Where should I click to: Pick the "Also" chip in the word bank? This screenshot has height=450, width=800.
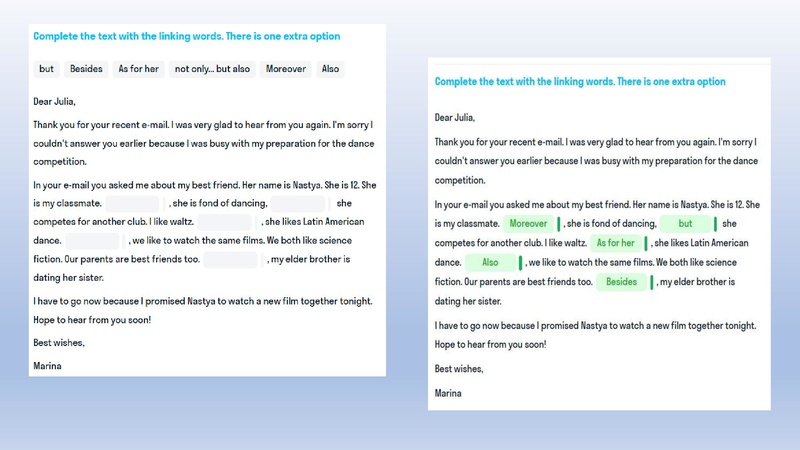330,69
